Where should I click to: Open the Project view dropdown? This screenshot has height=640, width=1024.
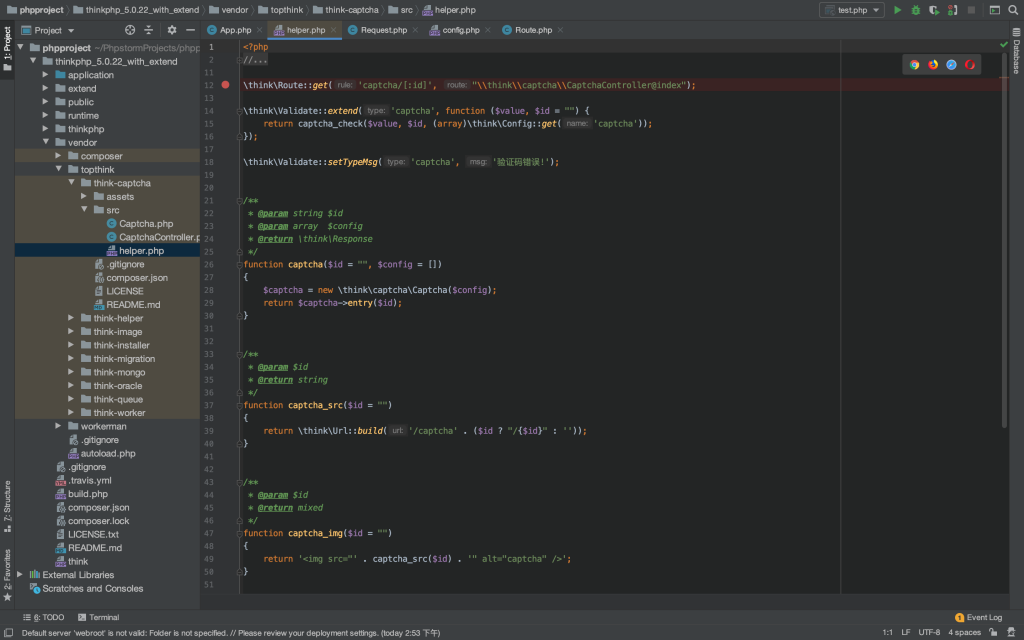coord(48,31)
